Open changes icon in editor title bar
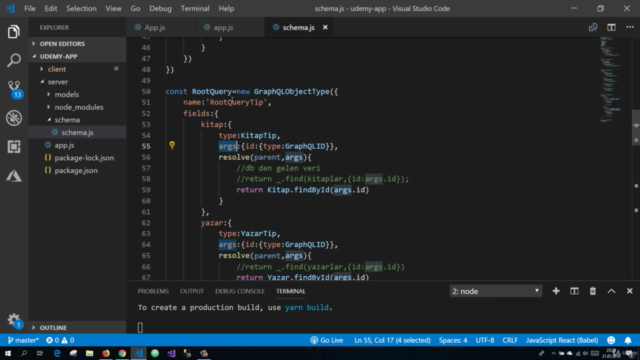640x360 pixels. 593,27
